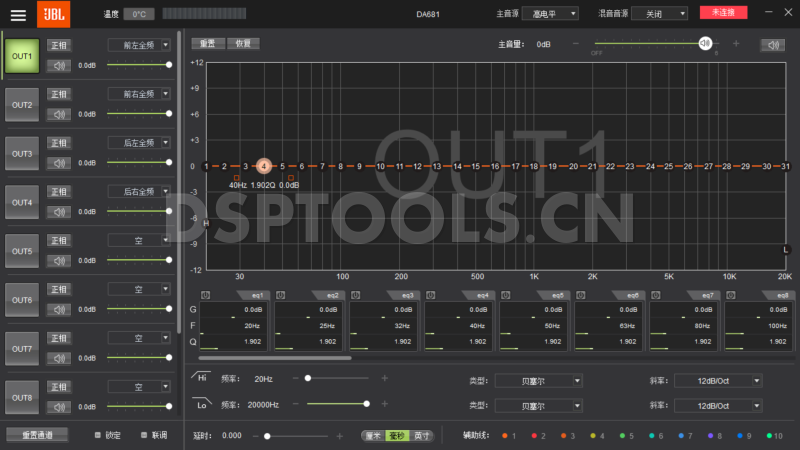The image size is (800, 450).
Task: Select 毫秒 delay unit
Action: click(397, 436)
